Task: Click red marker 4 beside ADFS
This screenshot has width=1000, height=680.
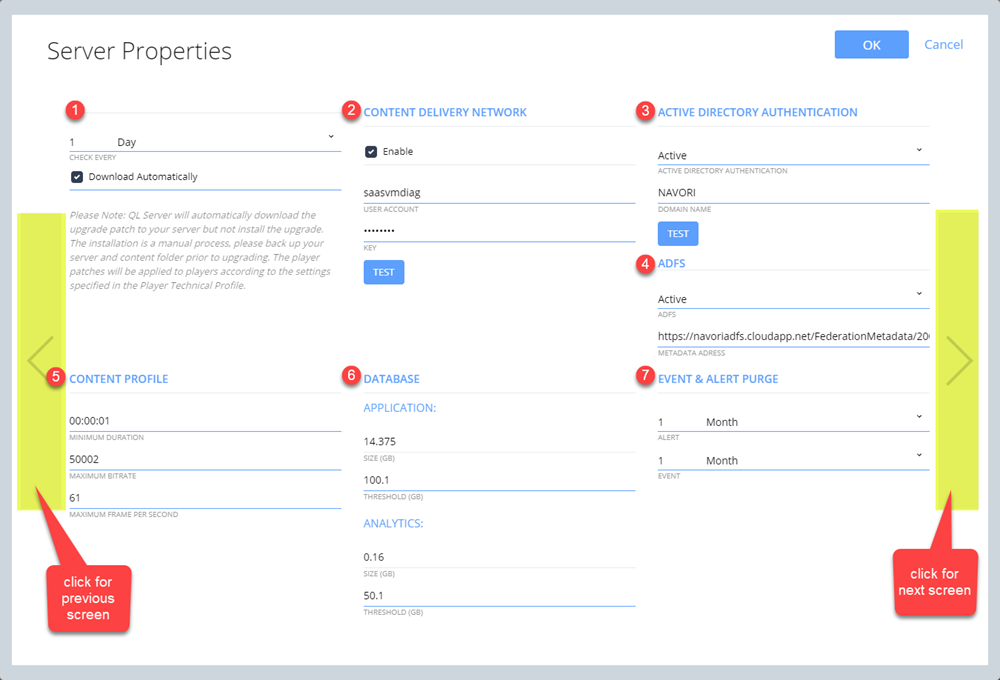Action: 645,264
